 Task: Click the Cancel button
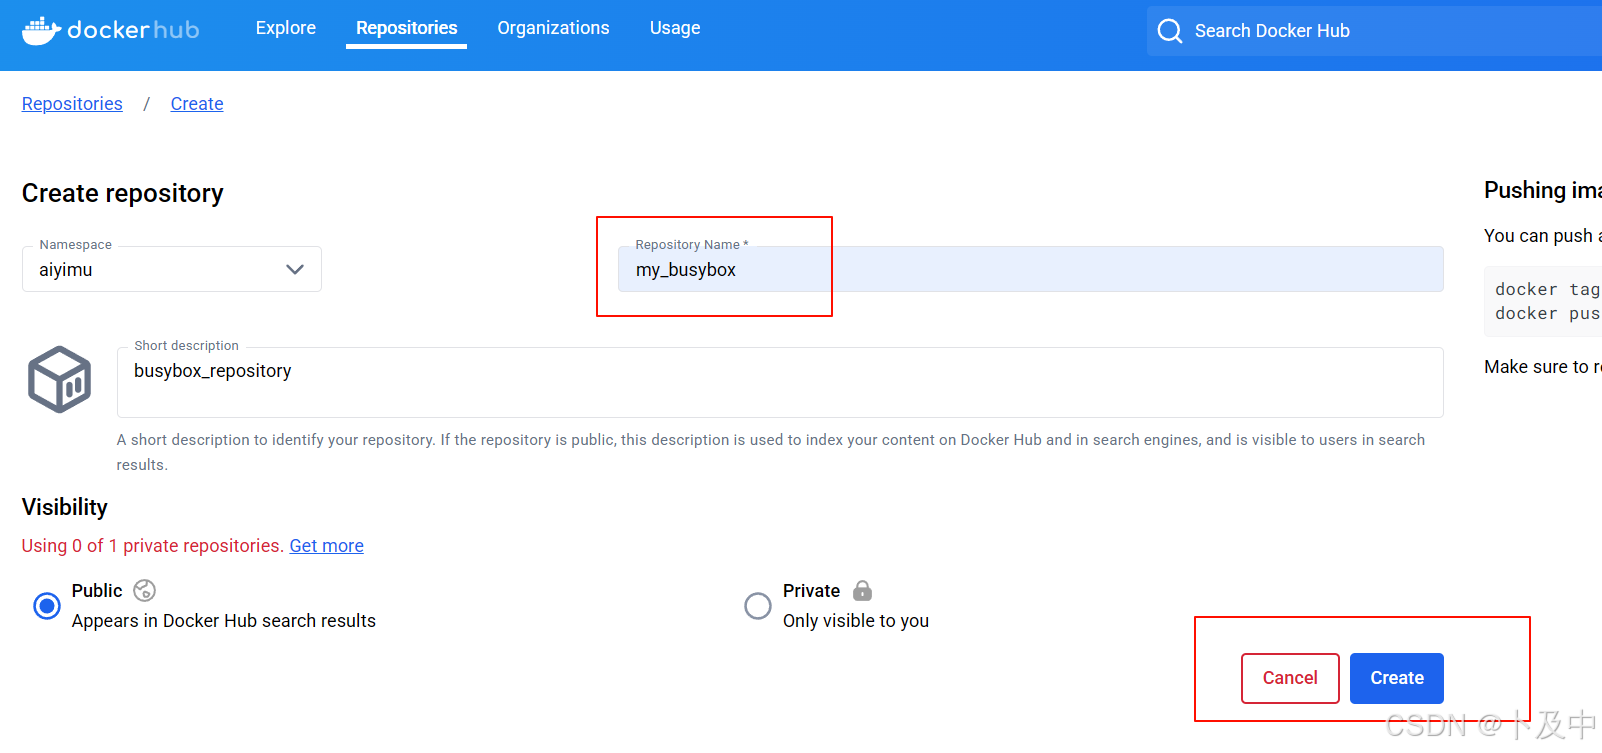[x=1290, y=678]
